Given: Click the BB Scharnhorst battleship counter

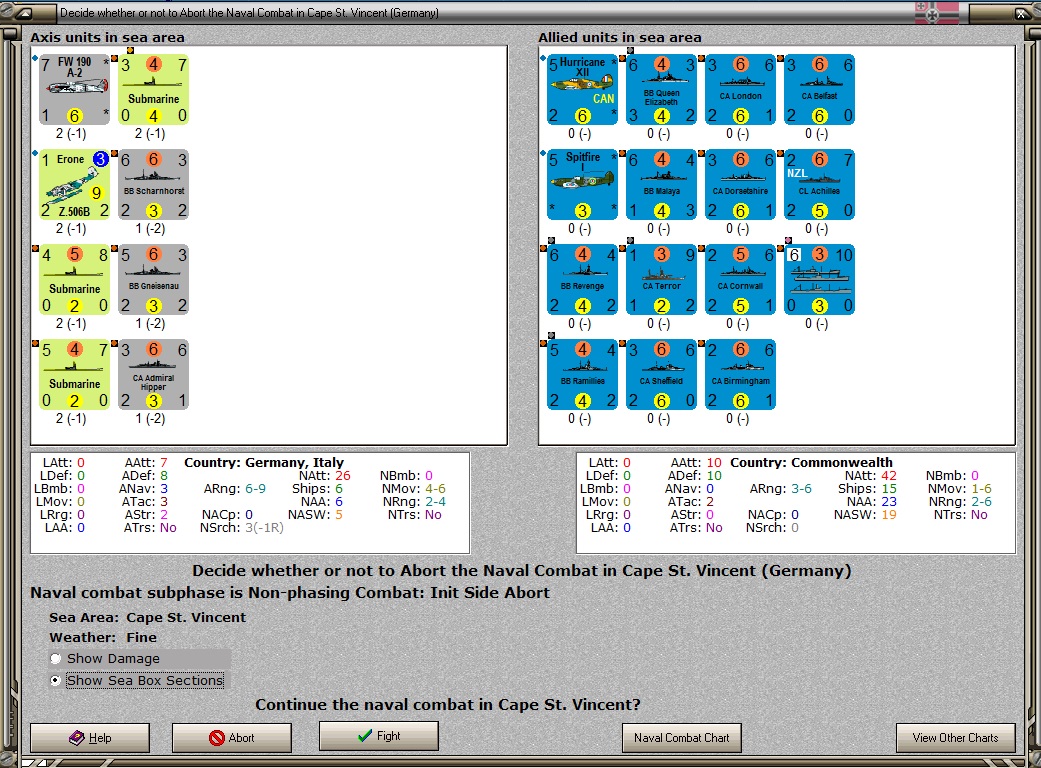Looking at the screenshot, I should tap(153, 185).
